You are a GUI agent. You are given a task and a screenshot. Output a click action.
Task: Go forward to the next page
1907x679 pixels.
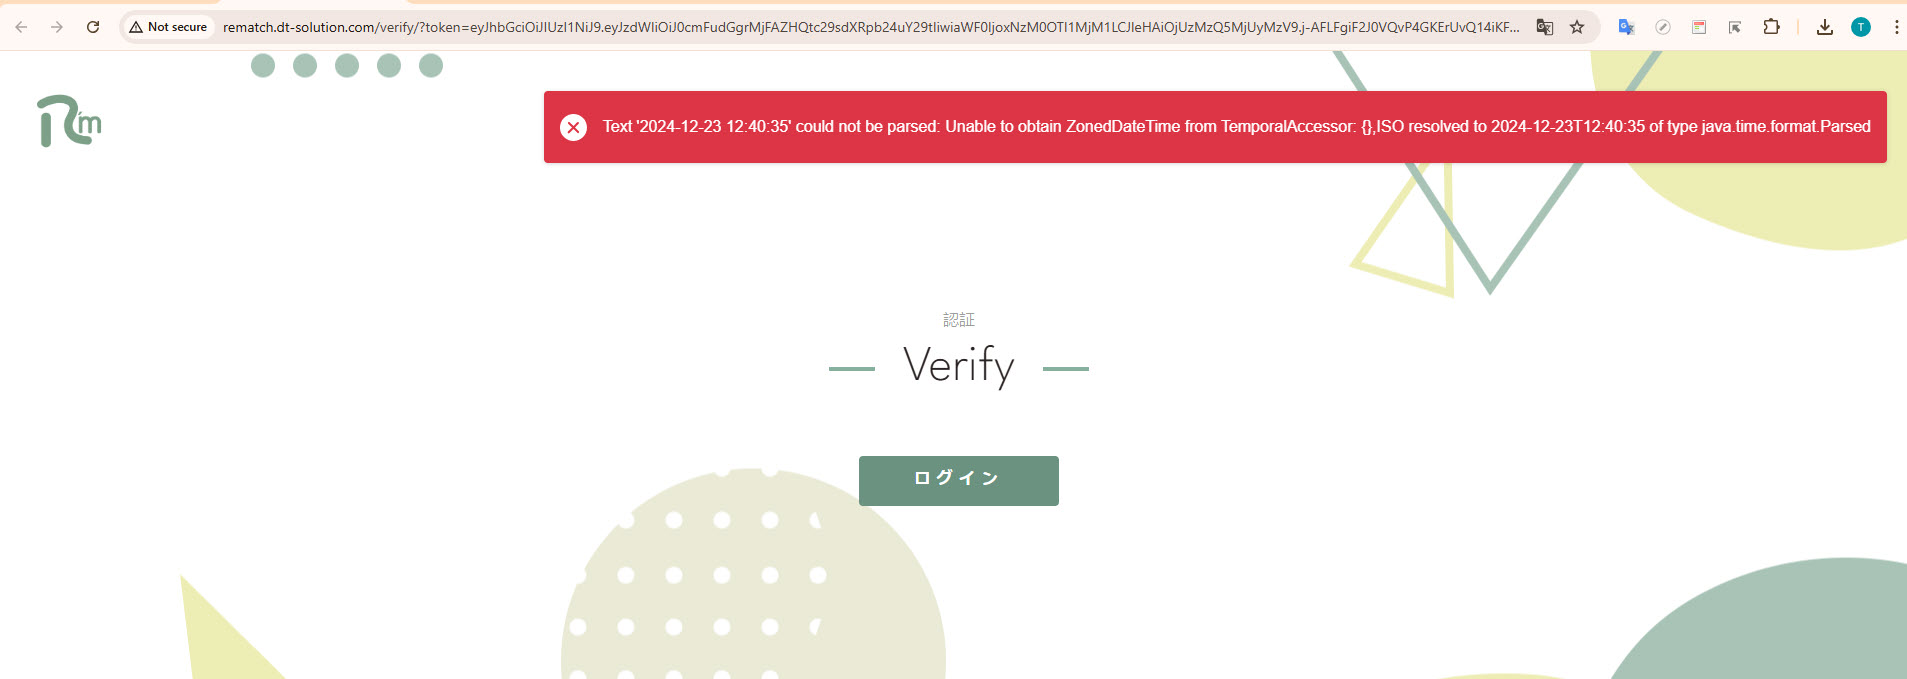pos(57,27)
